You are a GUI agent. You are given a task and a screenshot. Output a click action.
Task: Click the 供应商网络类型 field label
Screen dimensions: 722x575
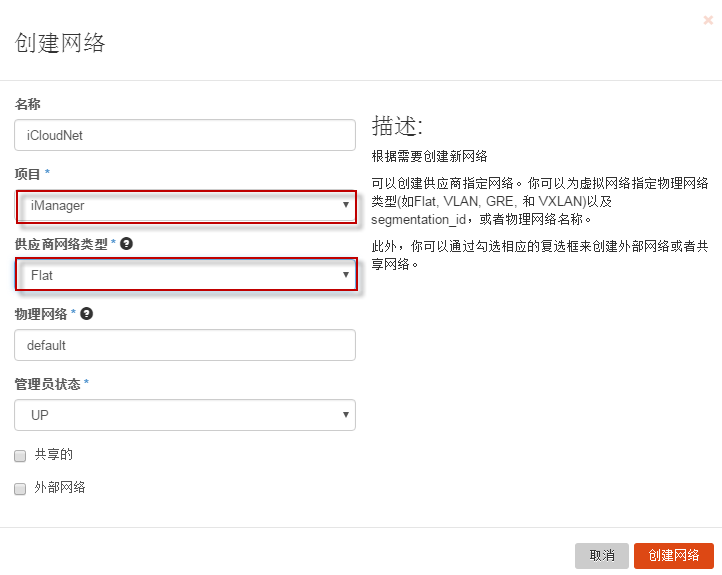[x=61, y=243]
